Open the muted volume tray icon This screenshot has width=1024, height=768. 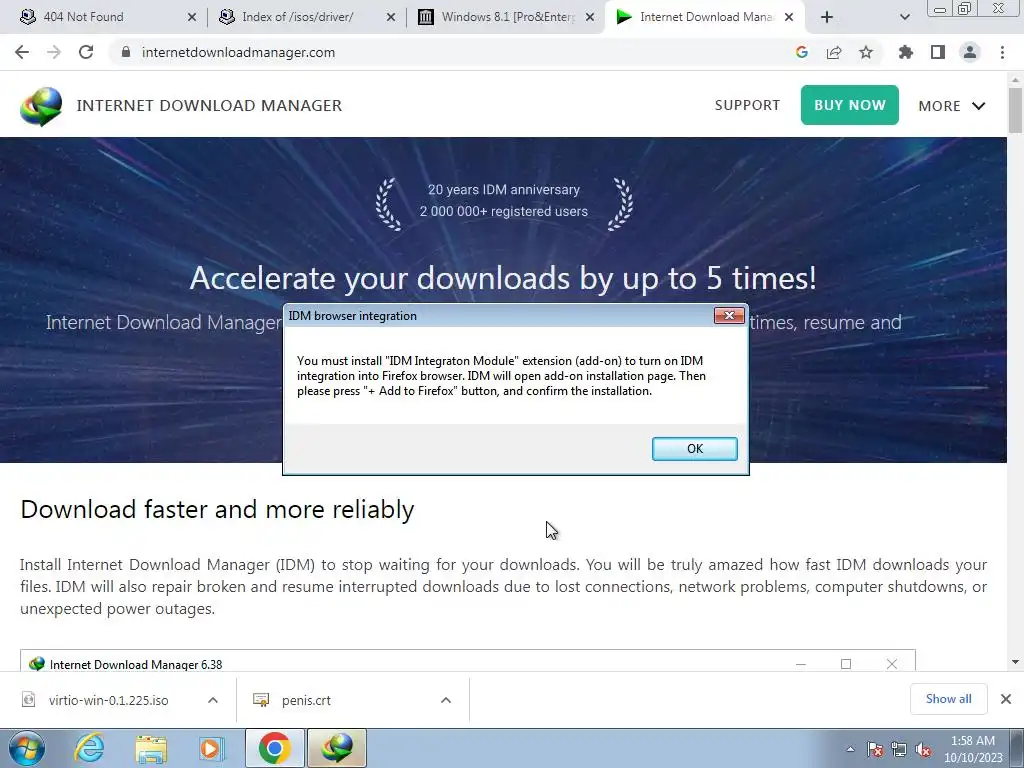point(923,749)
